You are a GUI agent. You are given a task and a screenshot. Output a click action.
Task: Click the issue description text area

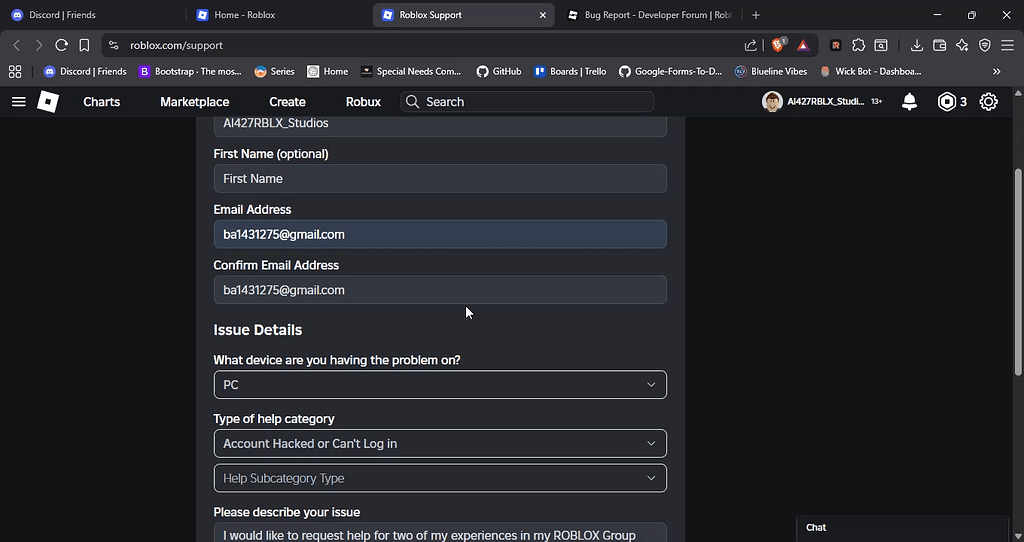[x=440, y=532]
